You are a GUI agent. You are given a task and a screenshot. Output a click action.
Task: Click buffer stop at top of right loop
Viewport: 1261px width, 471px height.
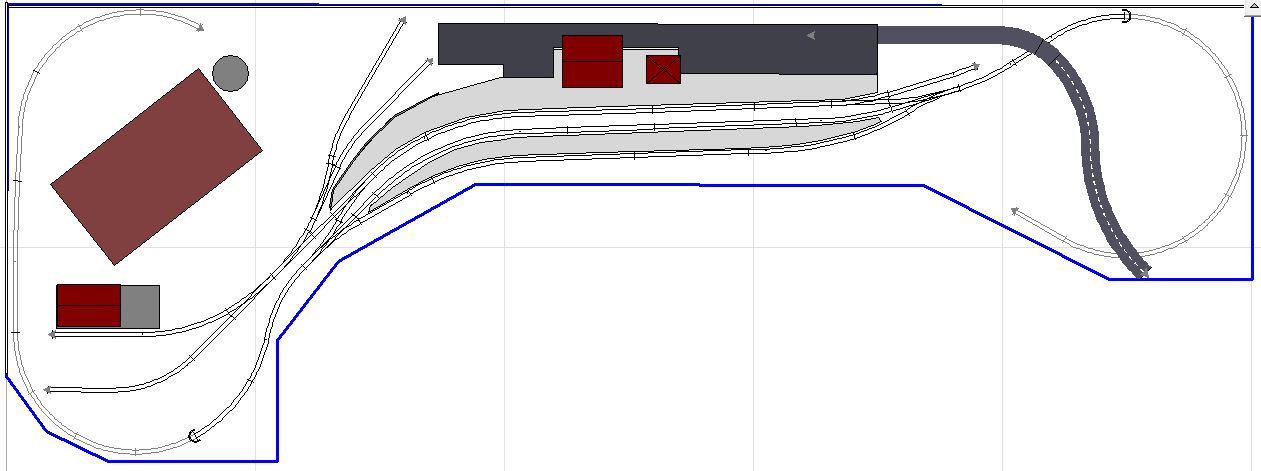click(x=1126, y=16)
